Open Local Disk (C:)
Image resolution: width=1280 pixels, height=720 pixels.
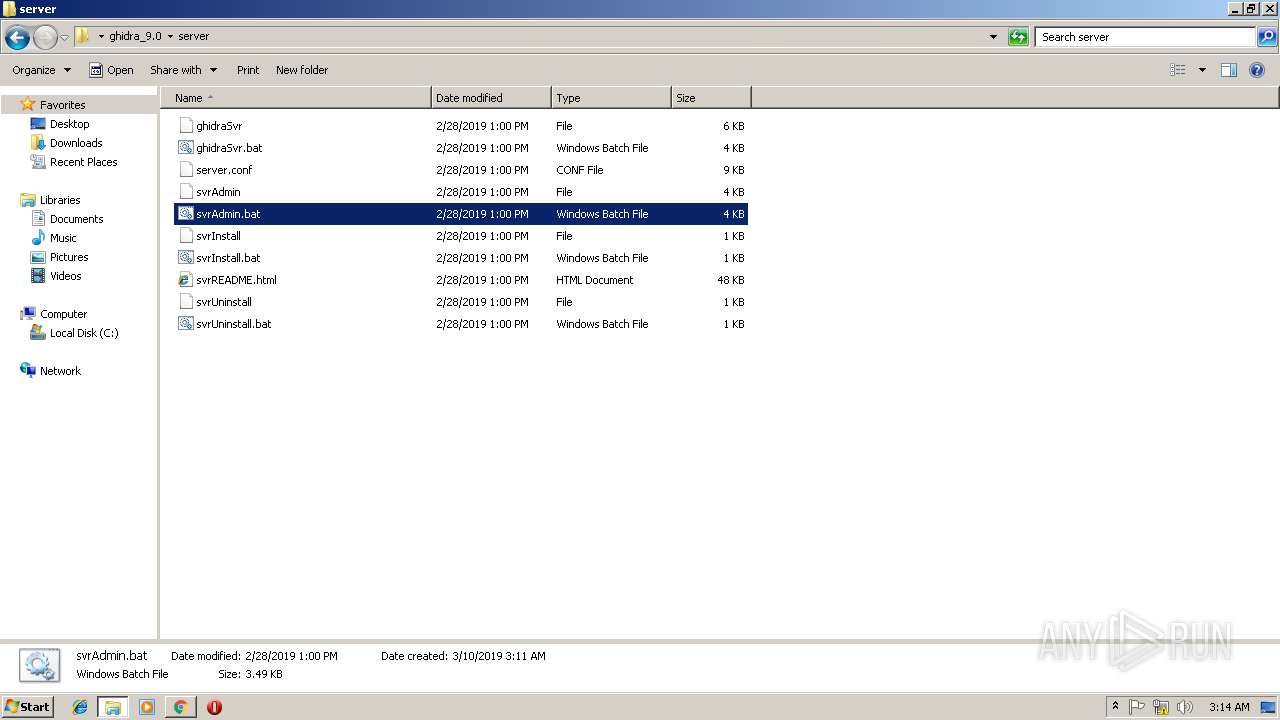(x=84, y=333)
